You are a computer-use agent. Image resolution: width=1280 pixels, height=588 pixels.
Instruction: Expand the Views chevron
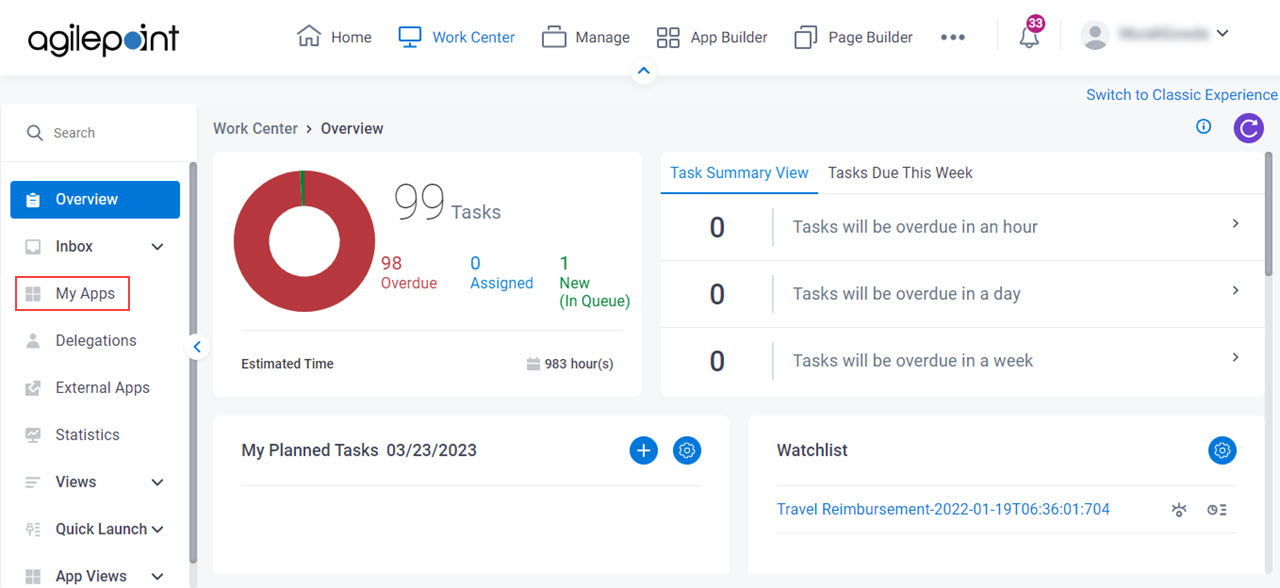pos(157,482)
